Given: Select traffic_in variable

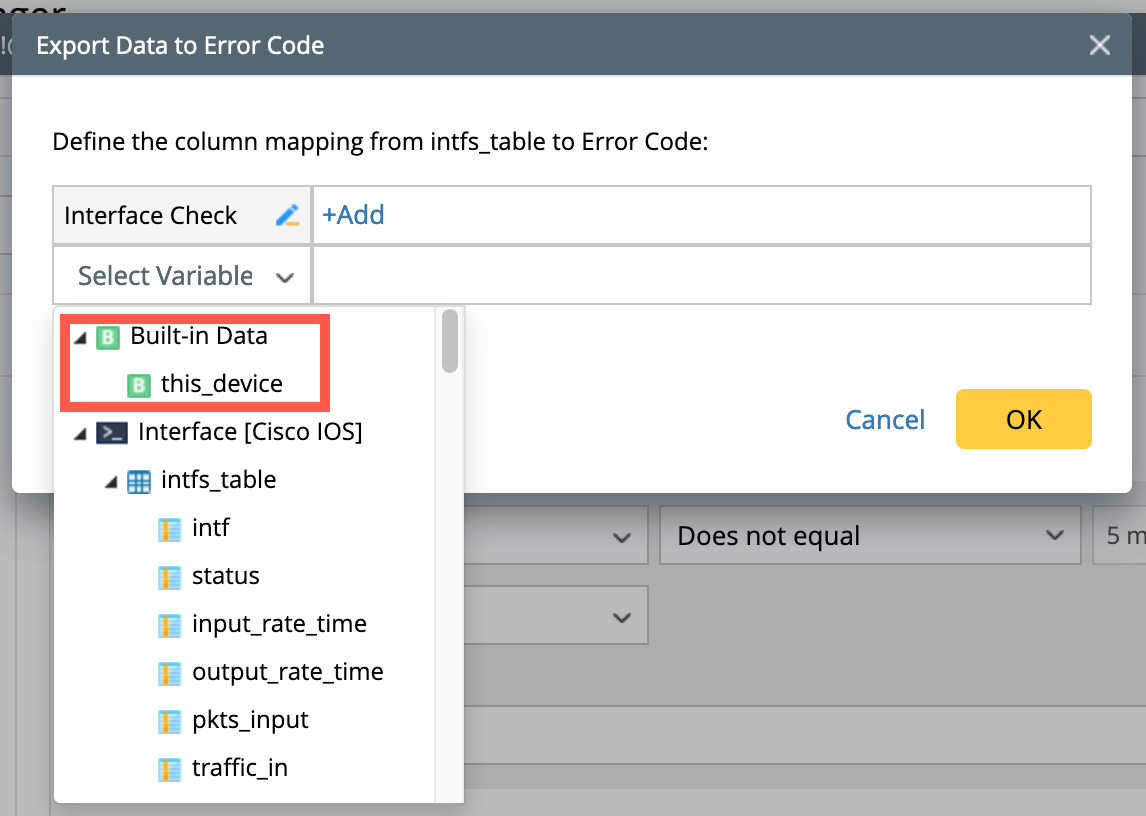Looking at the screenshot, I should point(240,768).
